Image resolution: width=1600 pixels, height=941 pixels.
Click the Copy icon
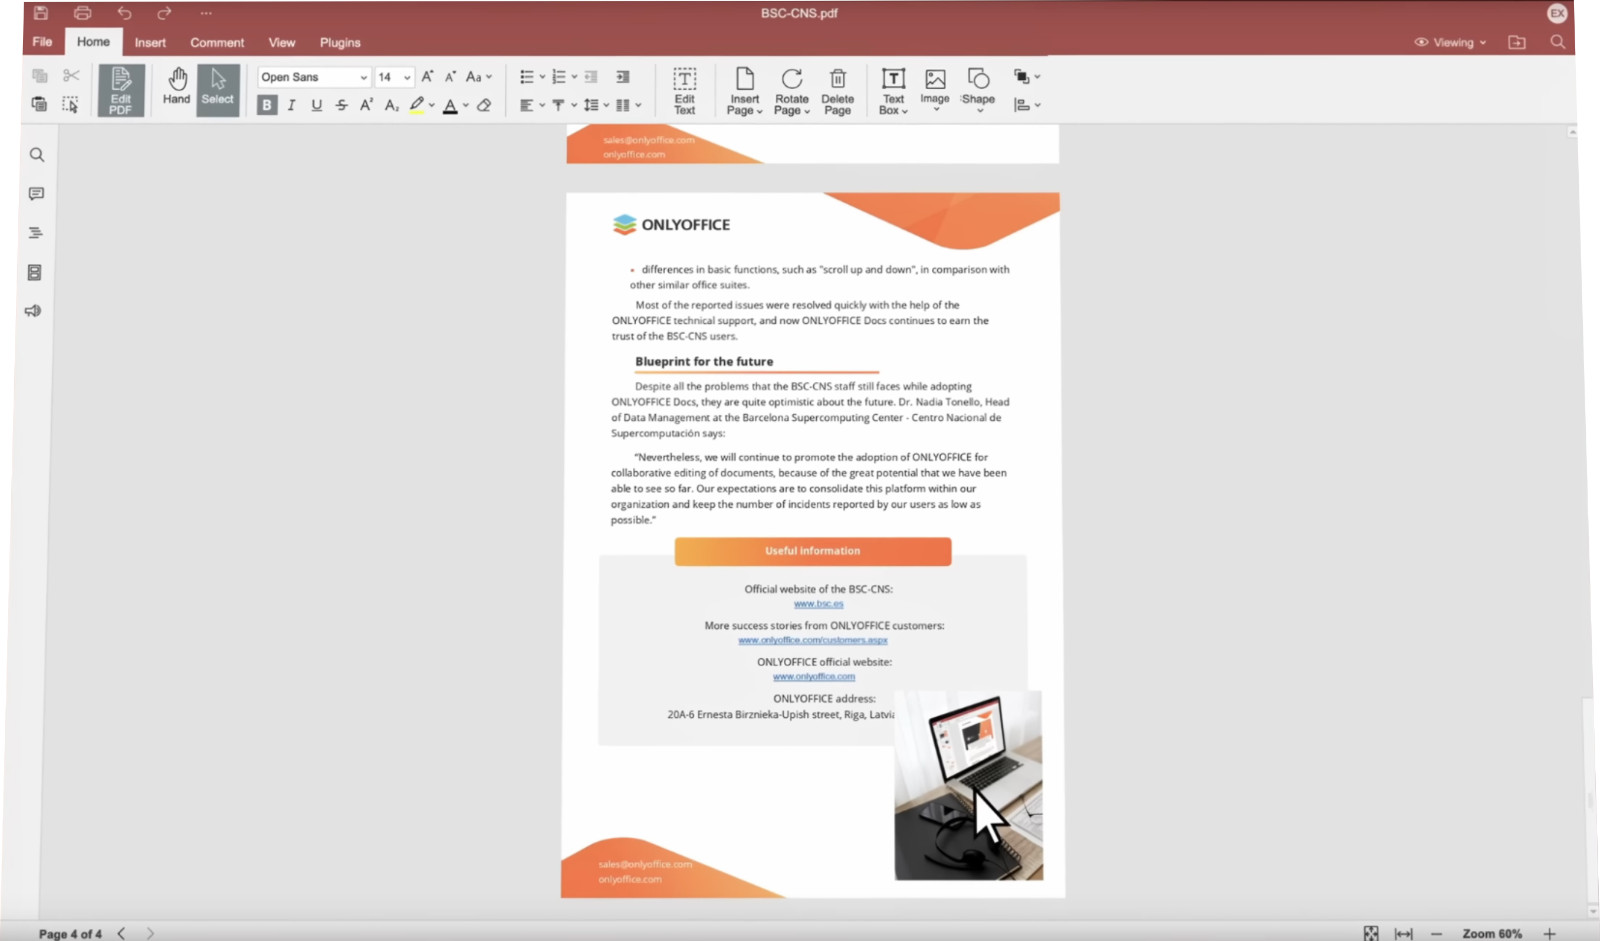tap(40, 76)
